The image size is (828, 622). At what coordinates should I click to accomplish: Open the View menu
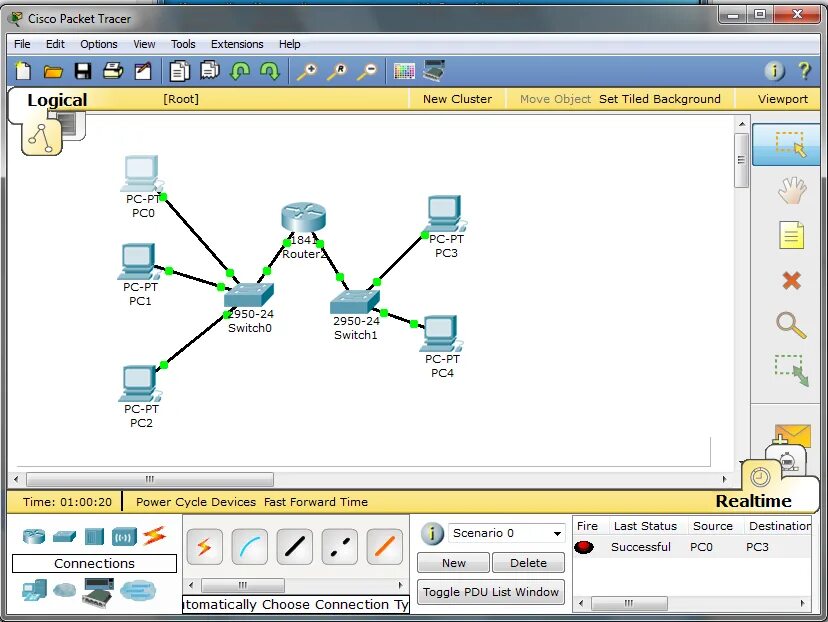144,44
